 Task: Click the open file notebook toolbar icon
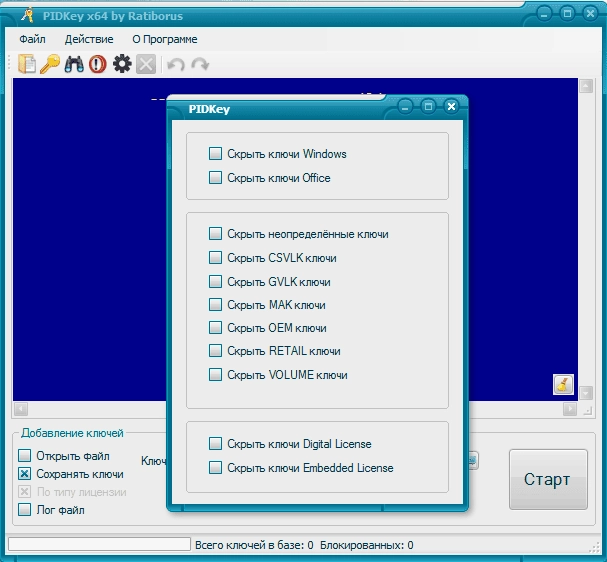(x=27, y=64)
